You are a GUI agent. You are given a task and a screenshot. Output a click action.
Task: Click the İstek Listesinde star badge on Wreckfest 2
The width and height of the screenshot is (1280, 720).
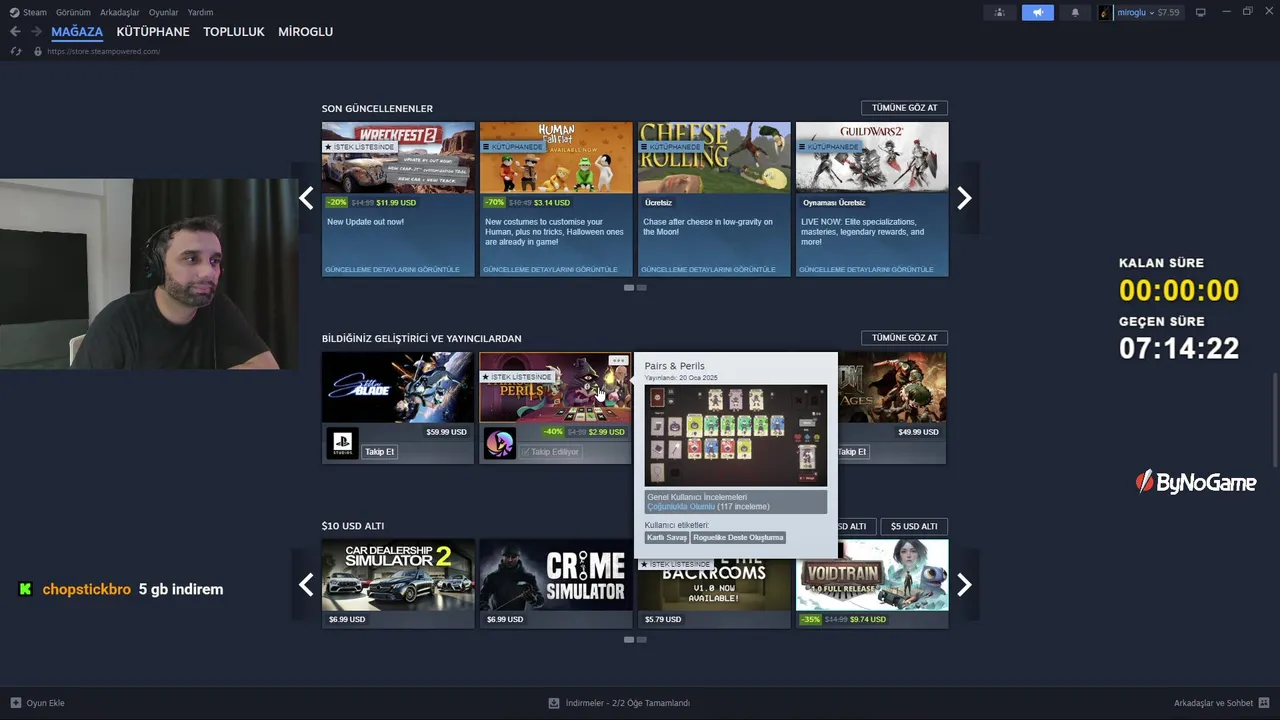[x=359, y=147]
